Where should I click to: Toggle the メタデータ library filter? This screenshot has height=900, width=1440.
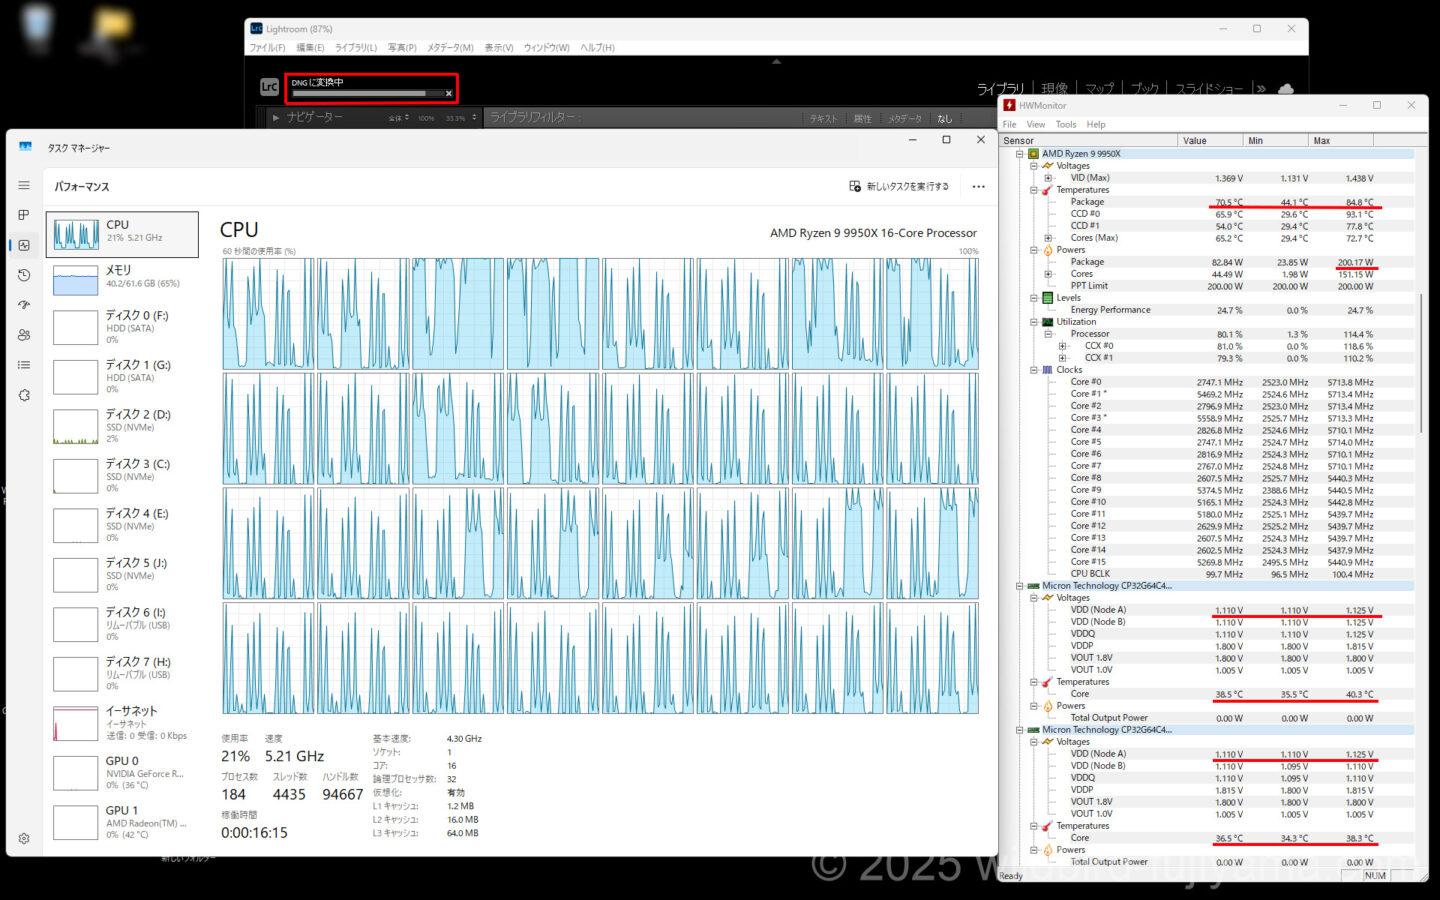click(x=905, y=119)
